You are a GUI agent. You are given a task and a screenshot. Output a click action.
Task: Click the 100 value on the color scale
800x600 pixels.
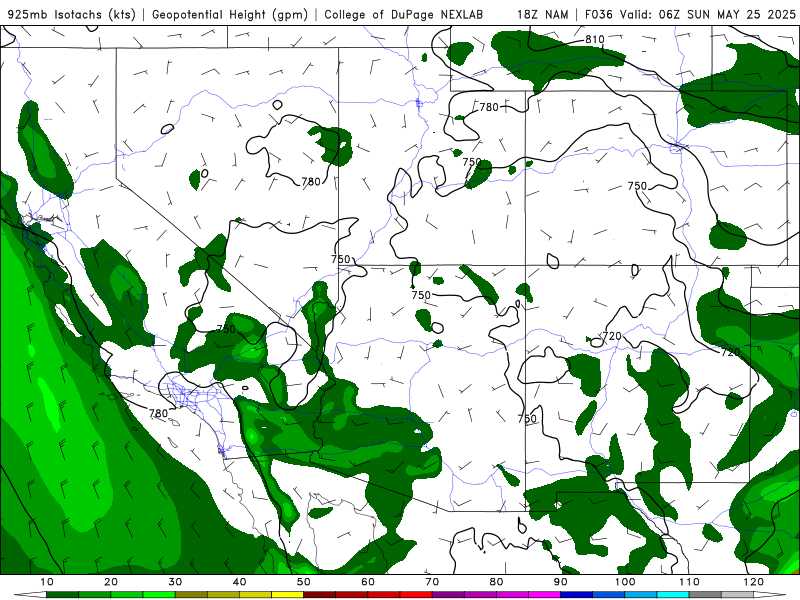(x=625, y=582)
